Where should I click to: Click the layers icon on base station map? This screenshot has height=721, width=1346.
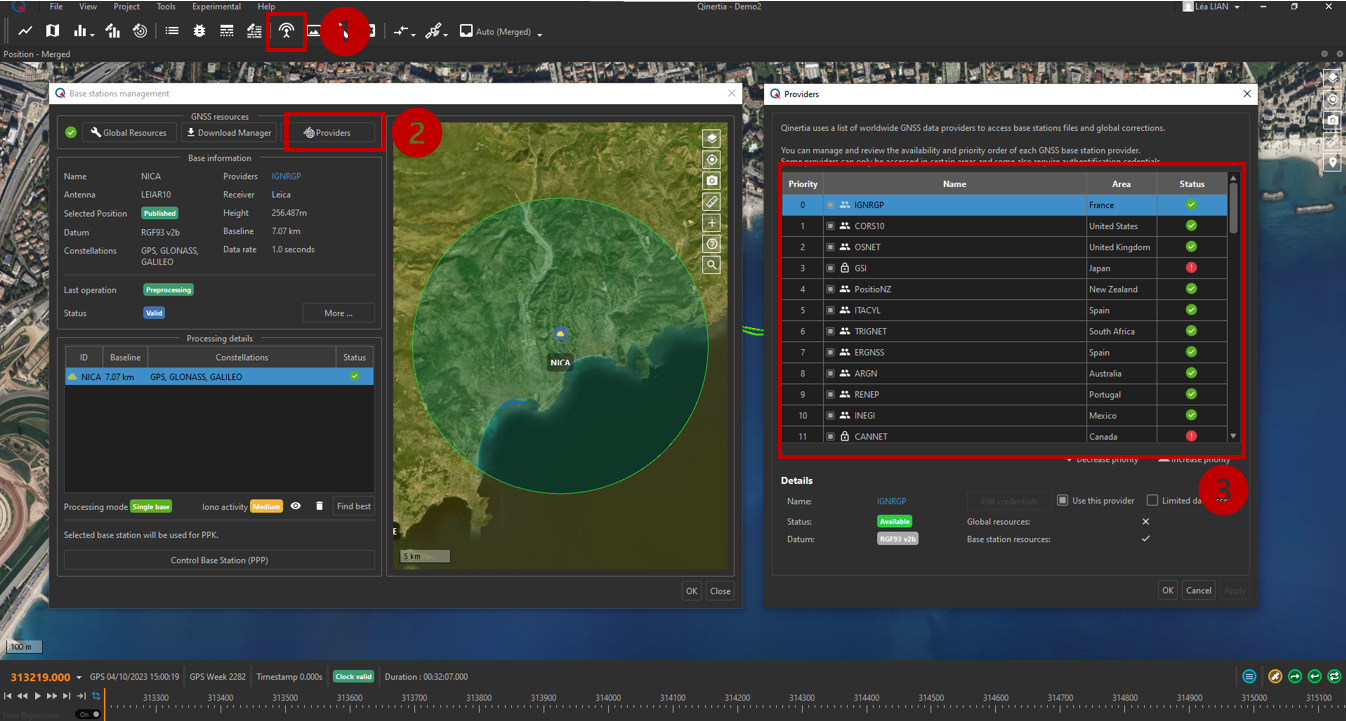(711, 139)
